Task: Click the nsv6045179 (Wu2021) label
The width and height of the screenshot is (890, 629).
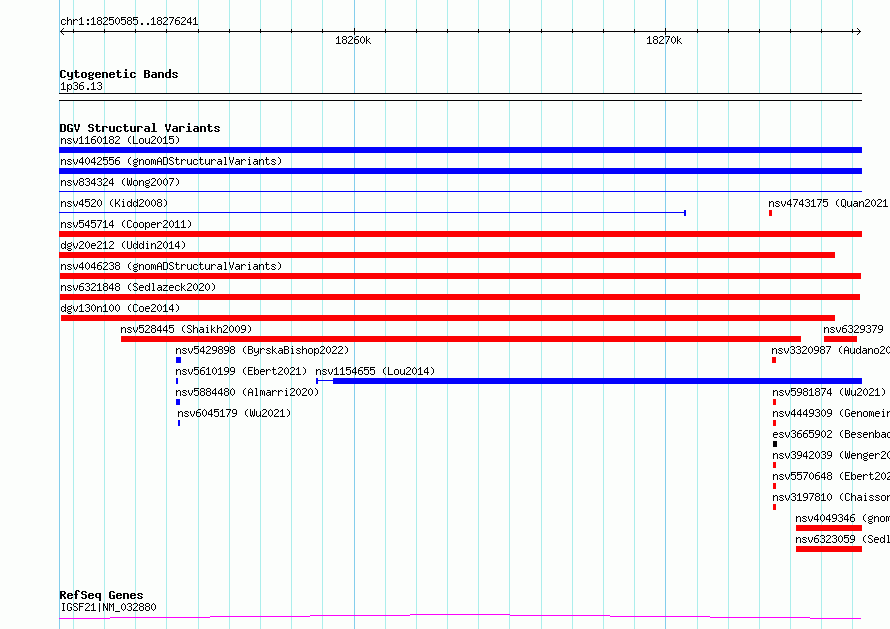Action: [x=234, y=413]
